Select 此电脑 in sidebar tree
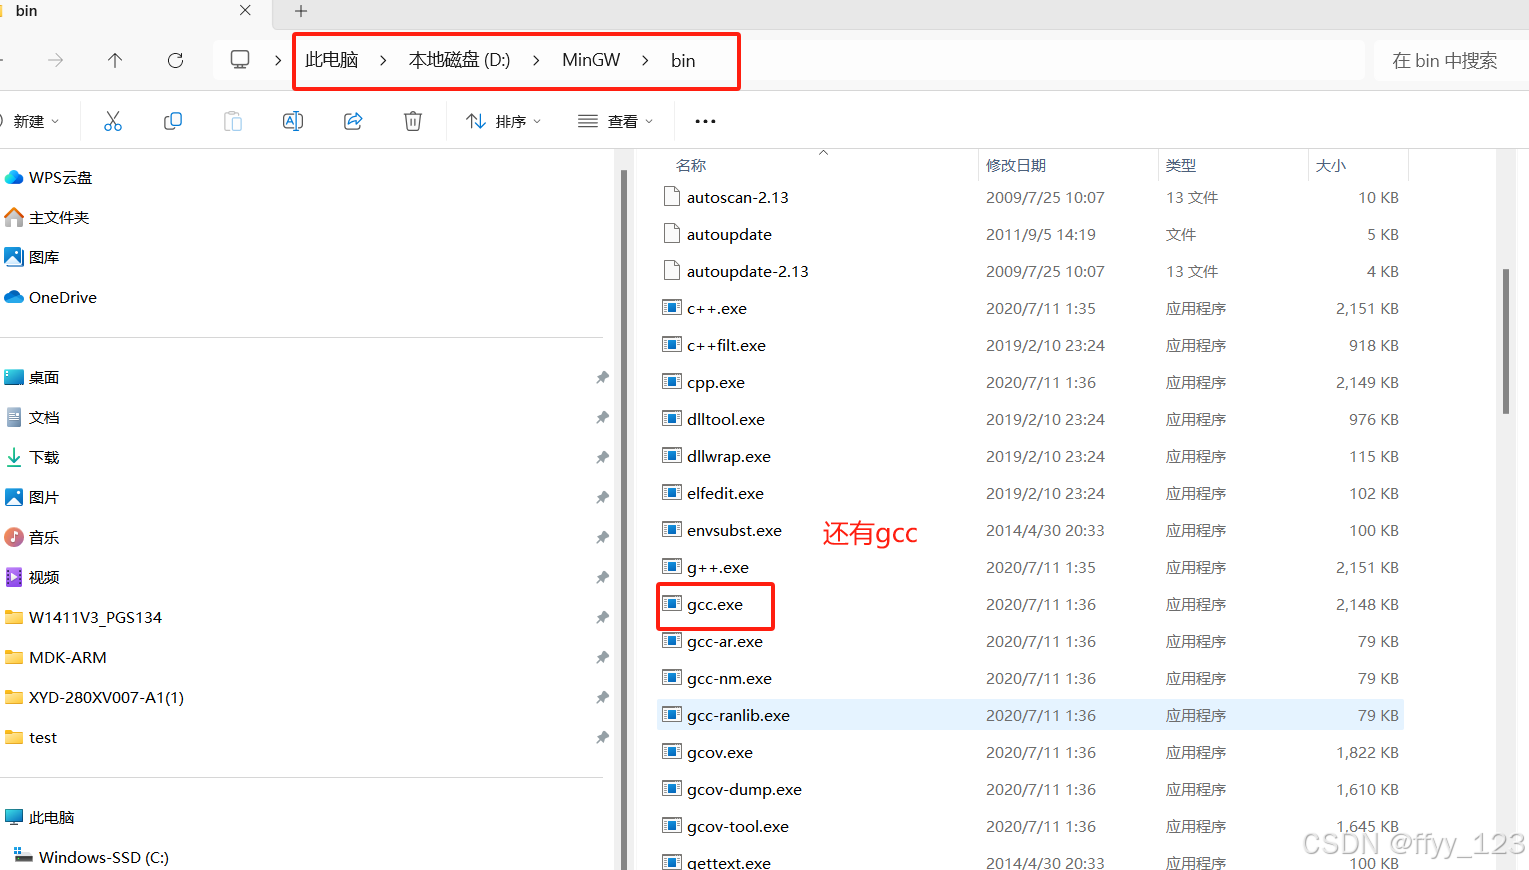This screenshot has width=1529, height=870. pos(40,817)
